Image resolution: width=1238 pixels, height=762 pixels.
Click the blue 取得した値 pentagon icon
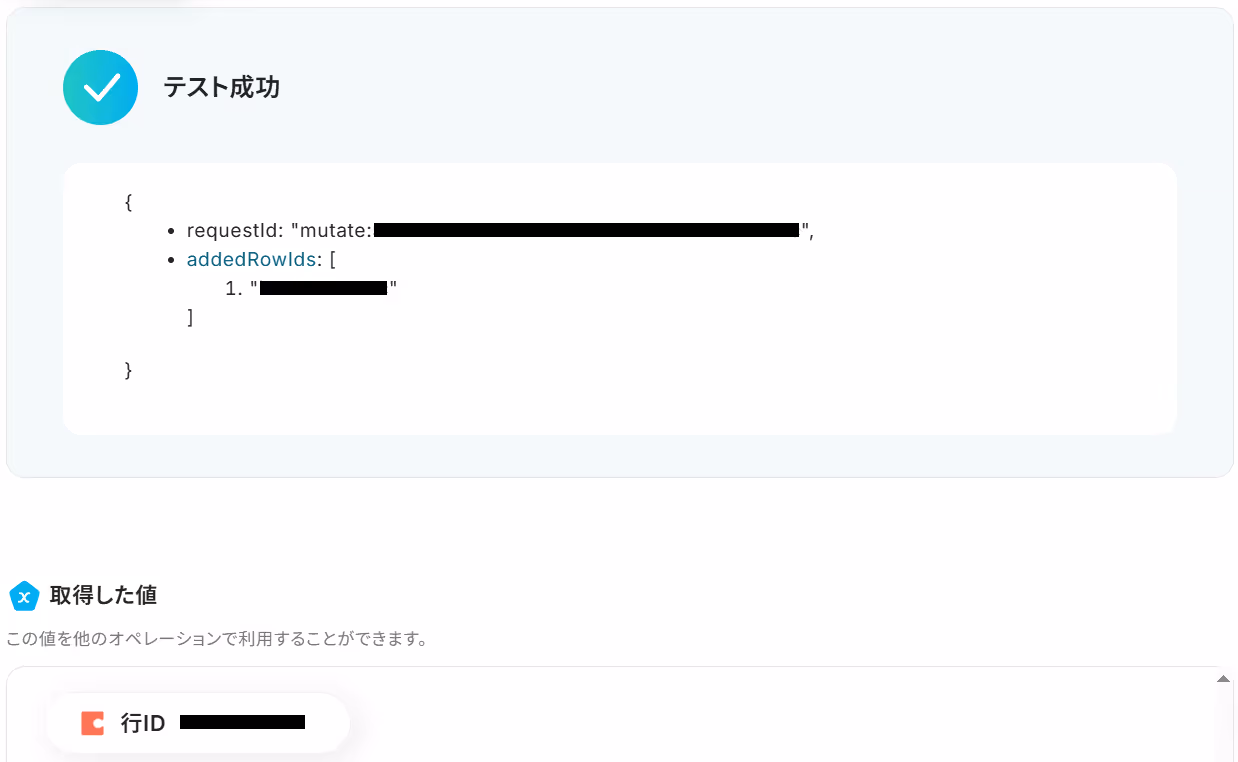click(24, 596)
